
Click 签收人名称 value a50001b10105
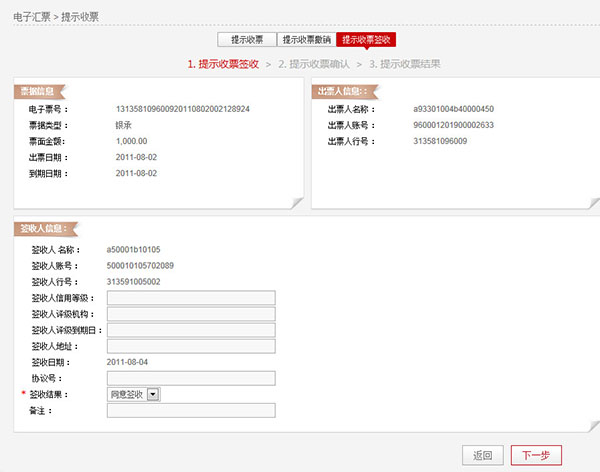coord(133,250)
